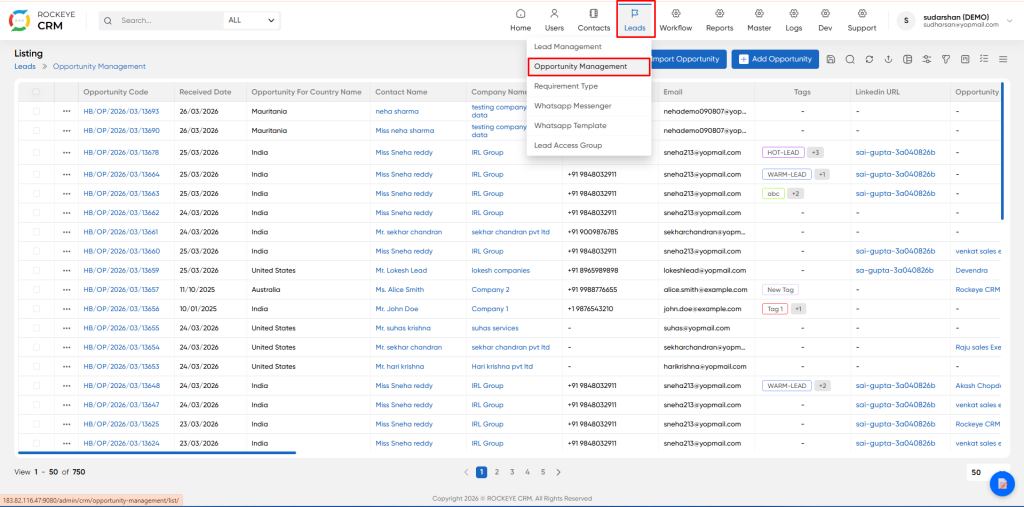1024x507 pixels.
Task: Go to next page with right chevron
Action: click(x=558, y=472)
